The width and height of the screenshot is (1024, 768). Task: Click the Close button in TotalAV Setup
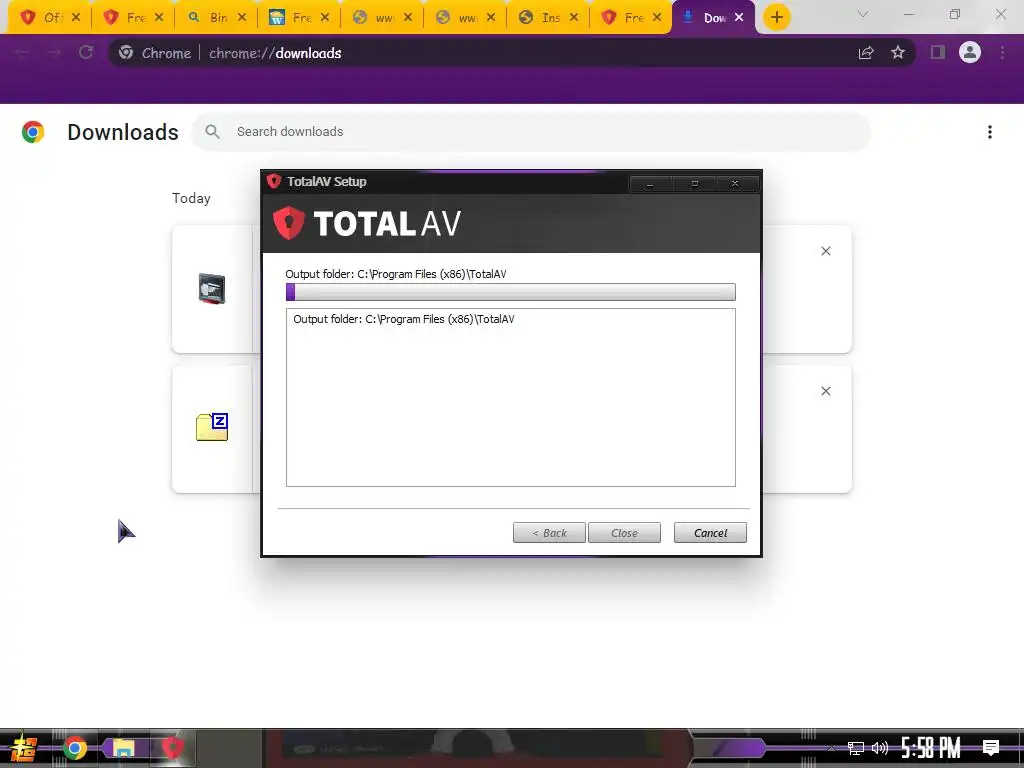tap(624, 533)
